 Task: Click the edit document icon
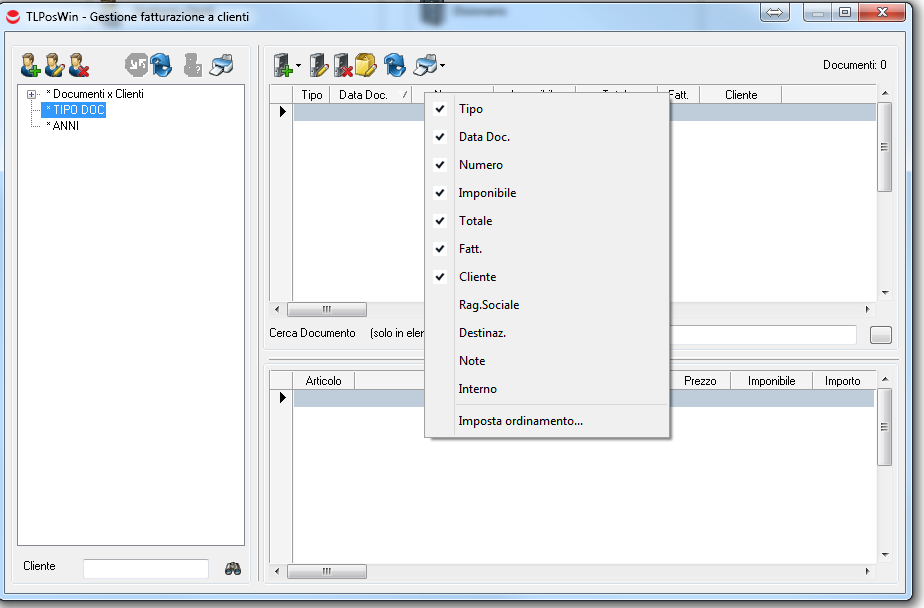point(319,66)
